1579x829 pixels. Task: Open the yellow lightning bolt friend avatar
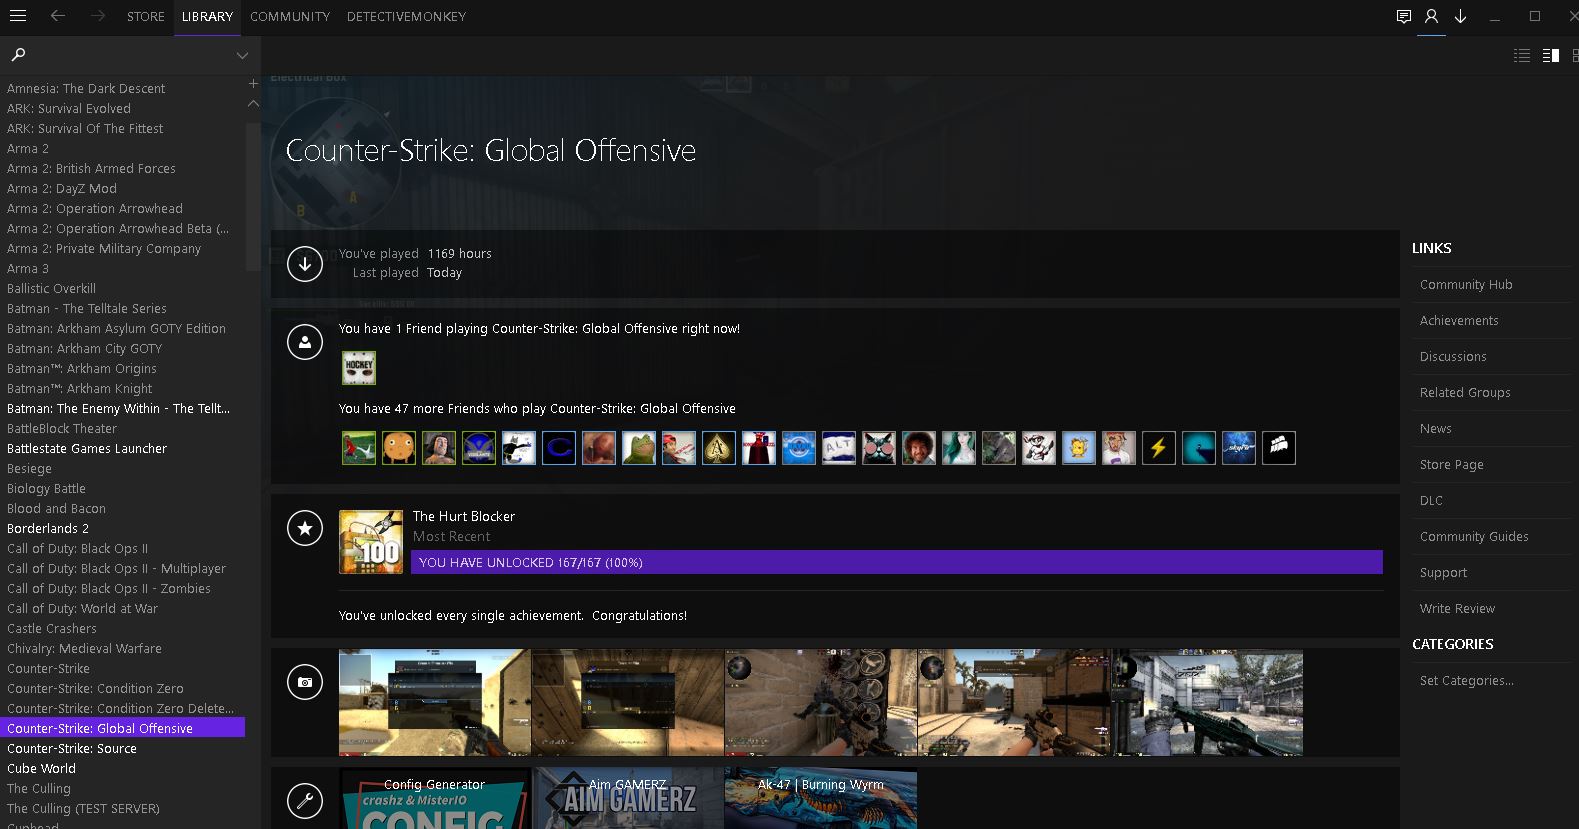point(1159,448)
